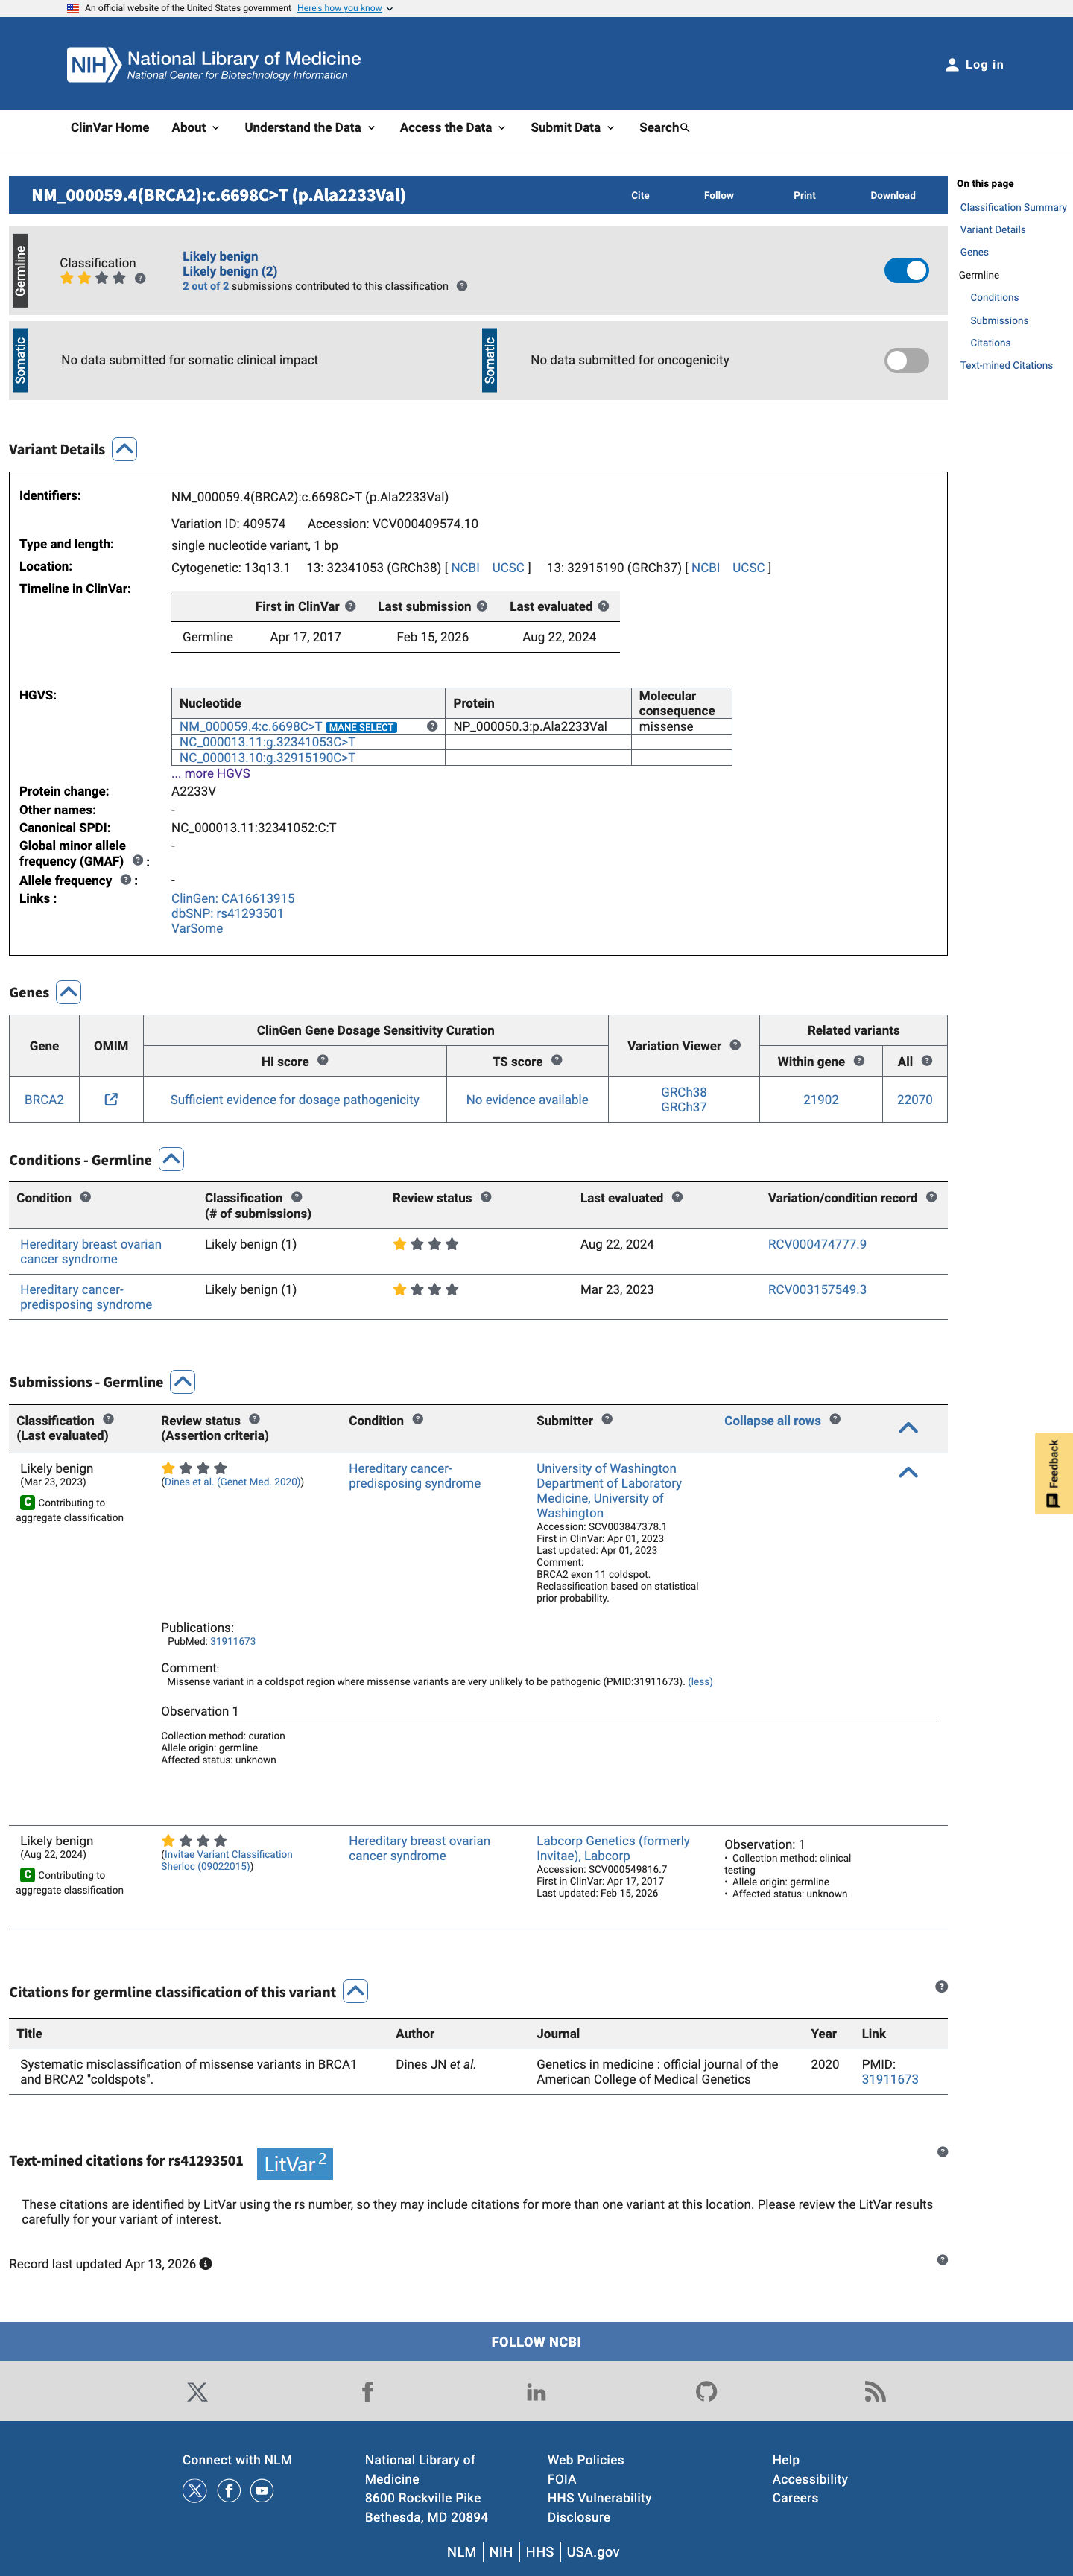Open ClinGen CA16613915 link
The width and height of the screenshot is (1073, 2576).
(x=233, y=899)
